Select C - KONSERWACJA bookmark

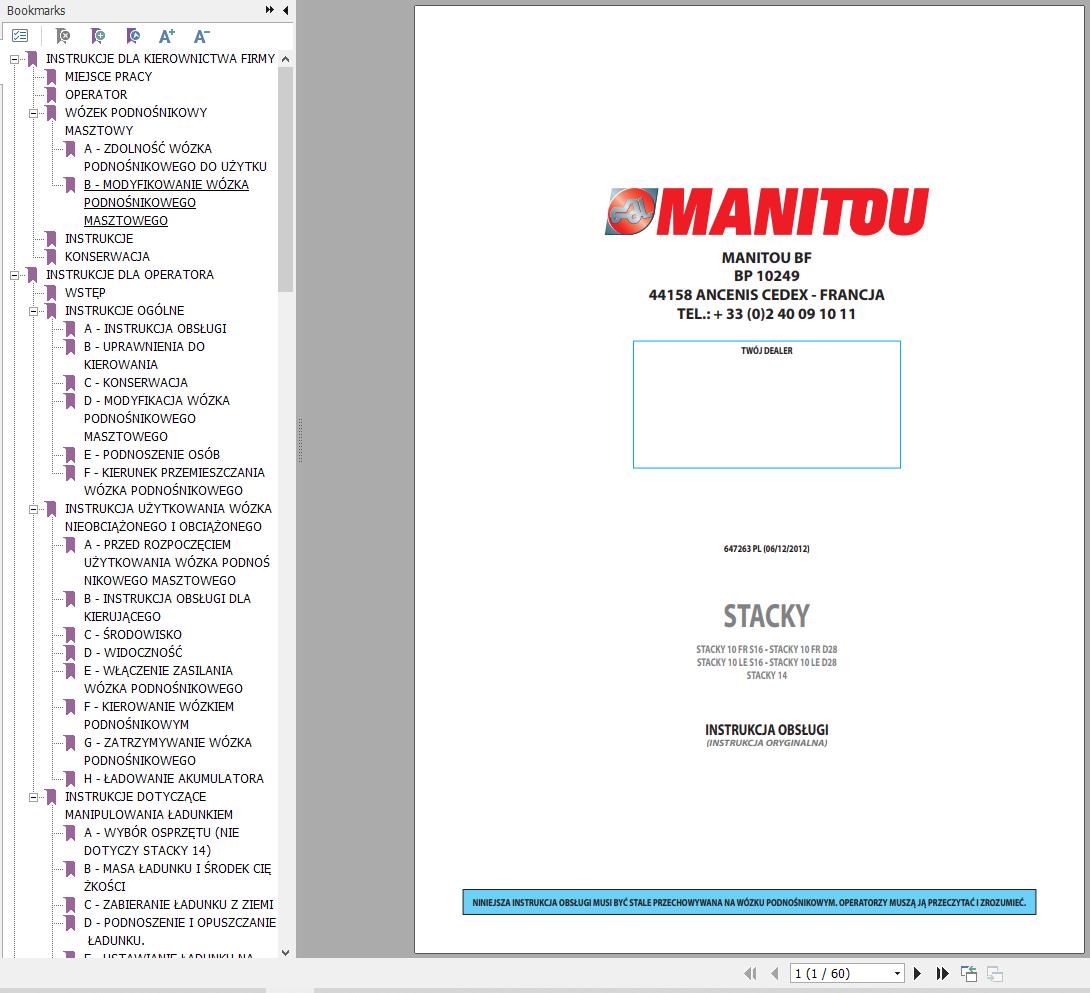click(136, 382)
